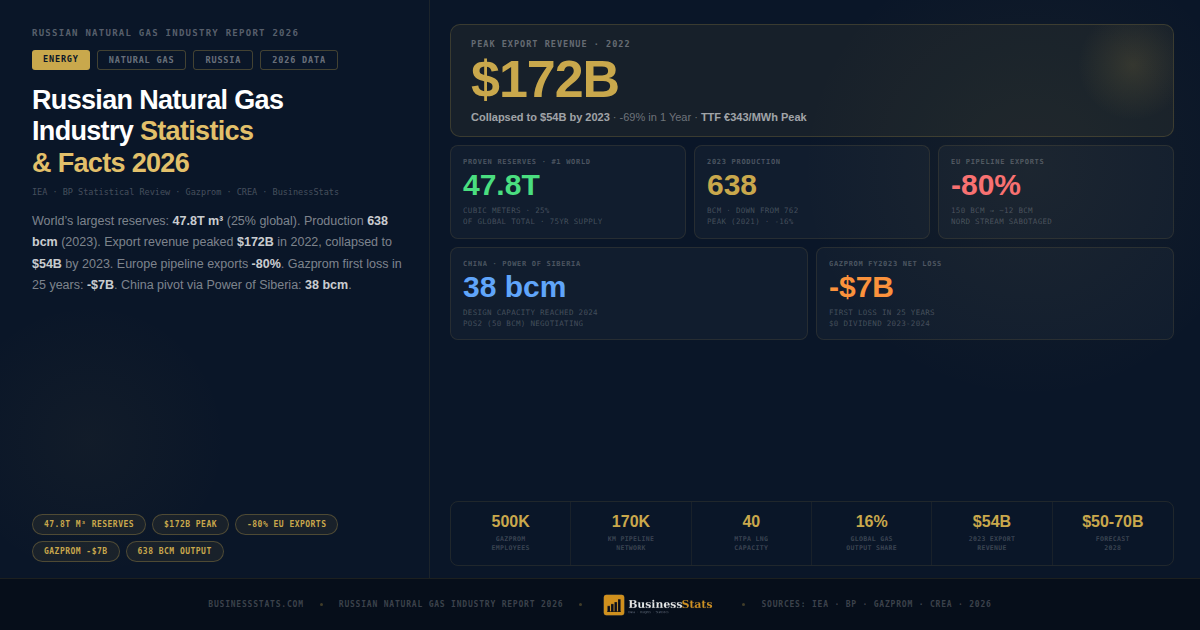Viewport: 1200px width, 630px height.
Task: Click the Power of Siberia 38 bcm card
Action: tap(628, 293)
